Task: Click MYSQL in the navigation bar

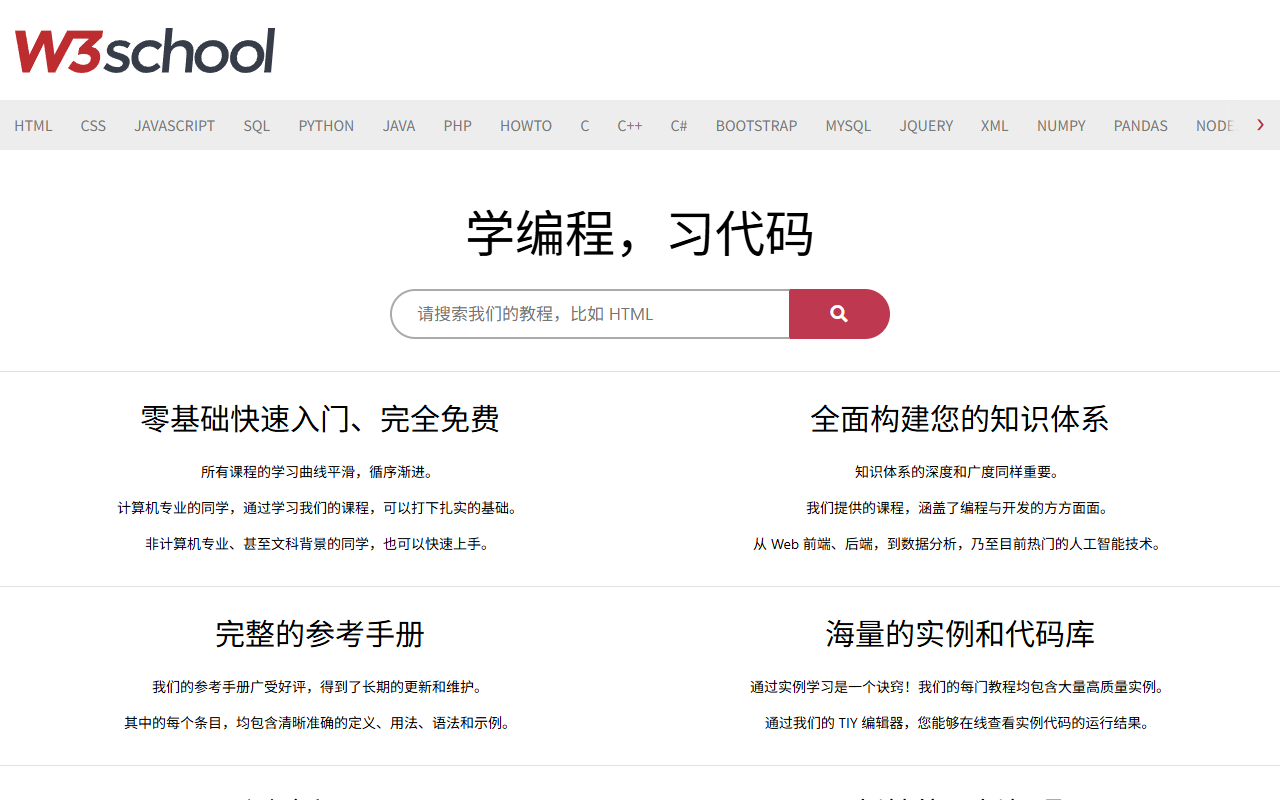Action: tap(848, 126)
